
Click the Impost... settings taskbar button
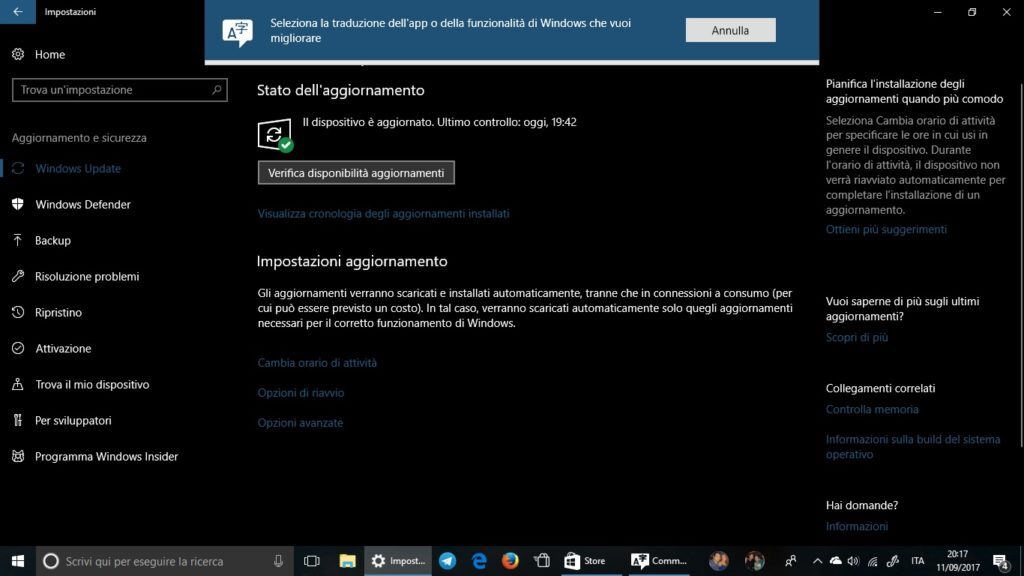[x=398, y=561]
